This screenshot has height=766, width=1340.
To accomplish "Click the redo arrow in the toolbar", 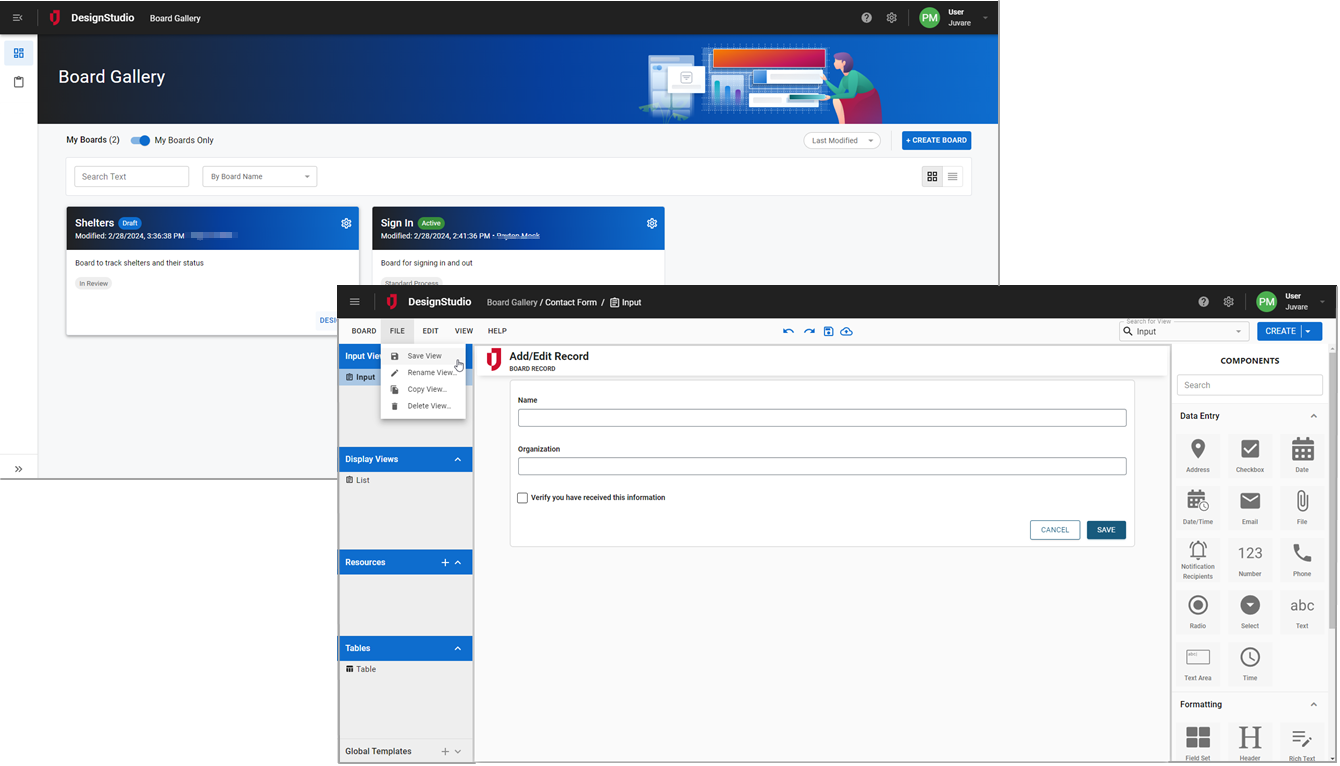I will (809, 331).
